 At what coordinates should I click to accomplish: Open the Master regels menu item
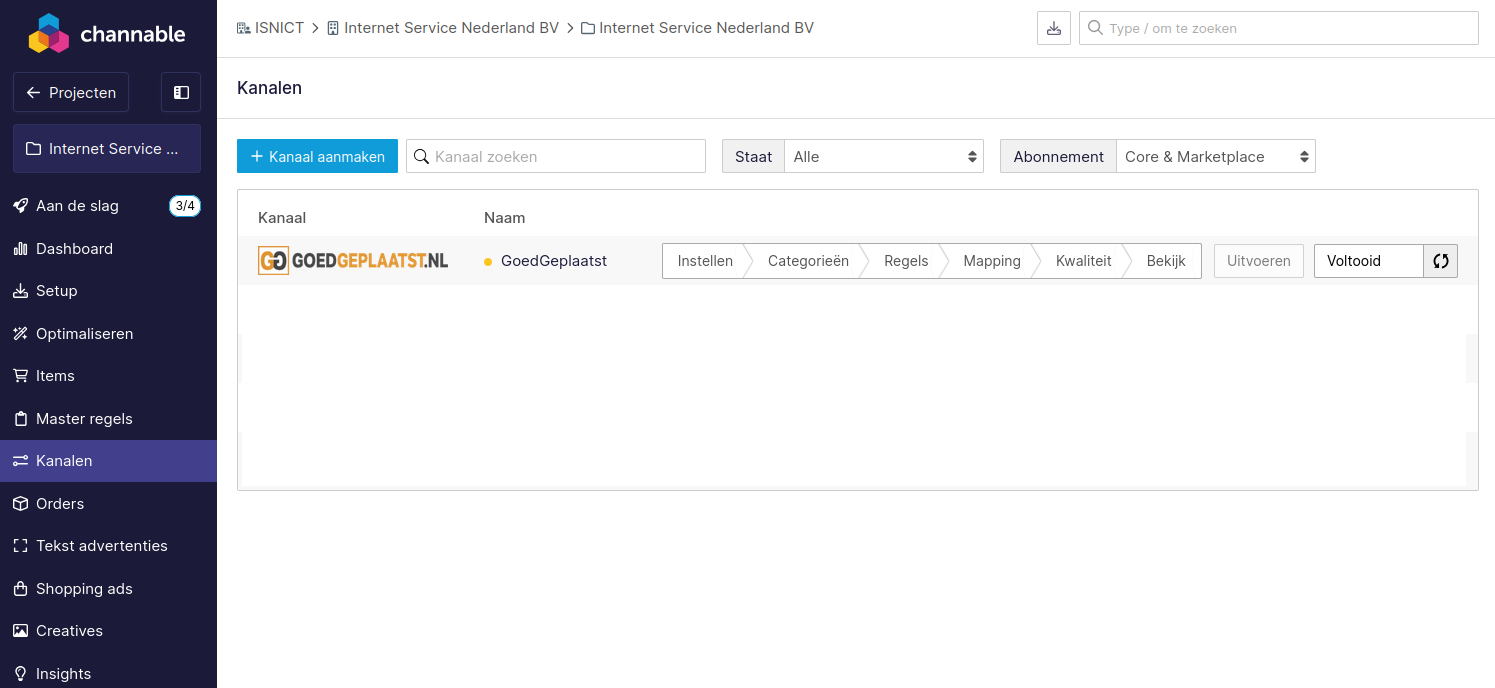coord(84,419)
